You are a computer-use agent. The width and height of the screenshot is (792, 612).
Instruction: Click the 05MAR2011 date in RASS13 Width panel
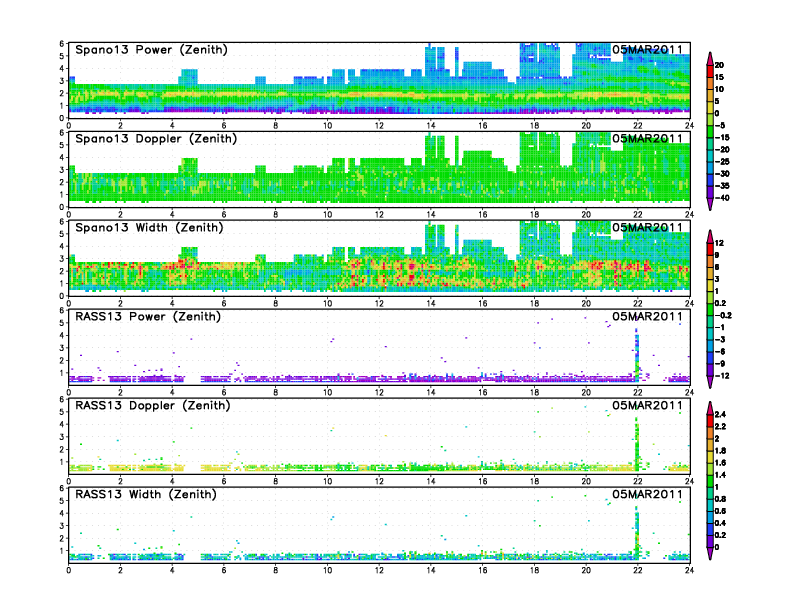[647, 494]
